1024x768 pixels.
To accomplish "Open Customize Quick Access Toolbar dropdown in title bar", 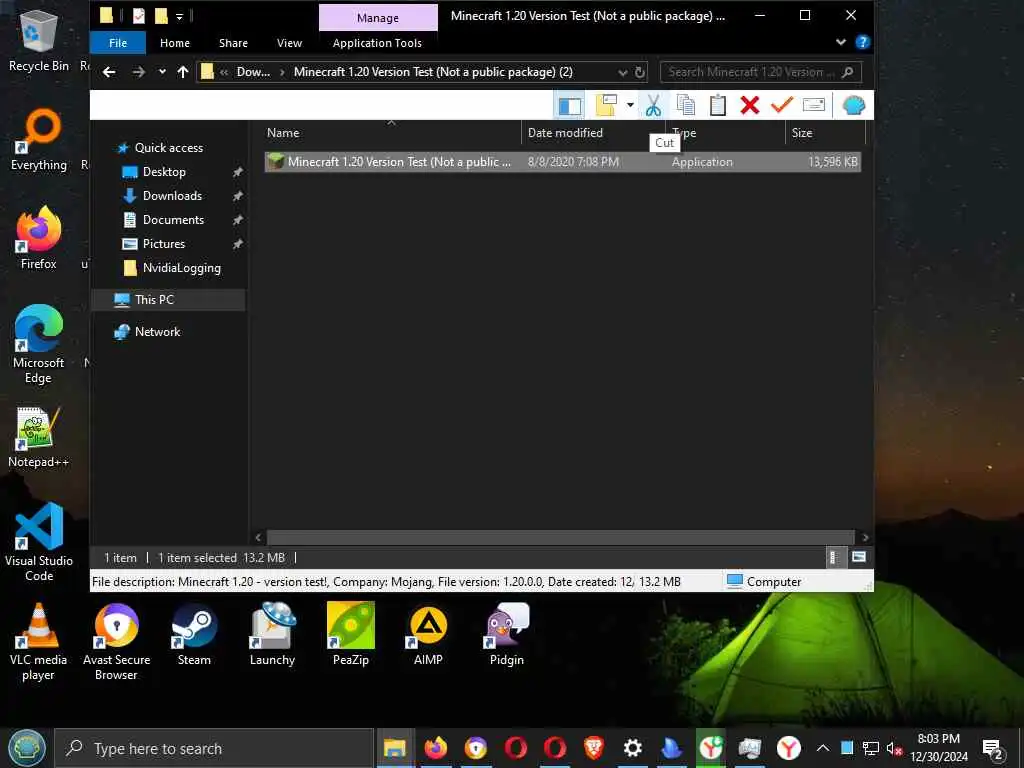I will 179,16.
